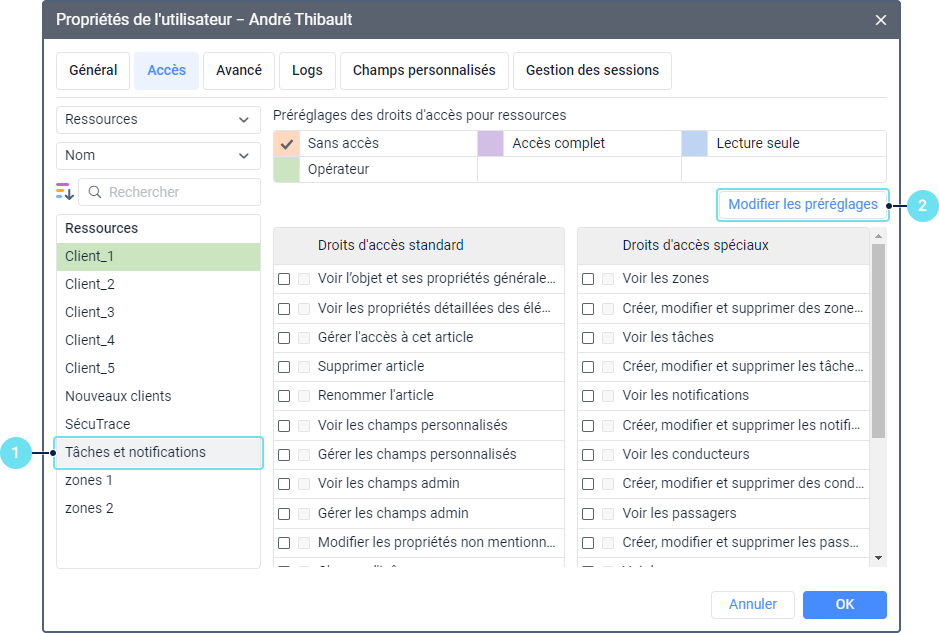Expand the Nom sort dropdown
Image resolution: width=939 pixels, height=633 pixels.
[158, 156]
